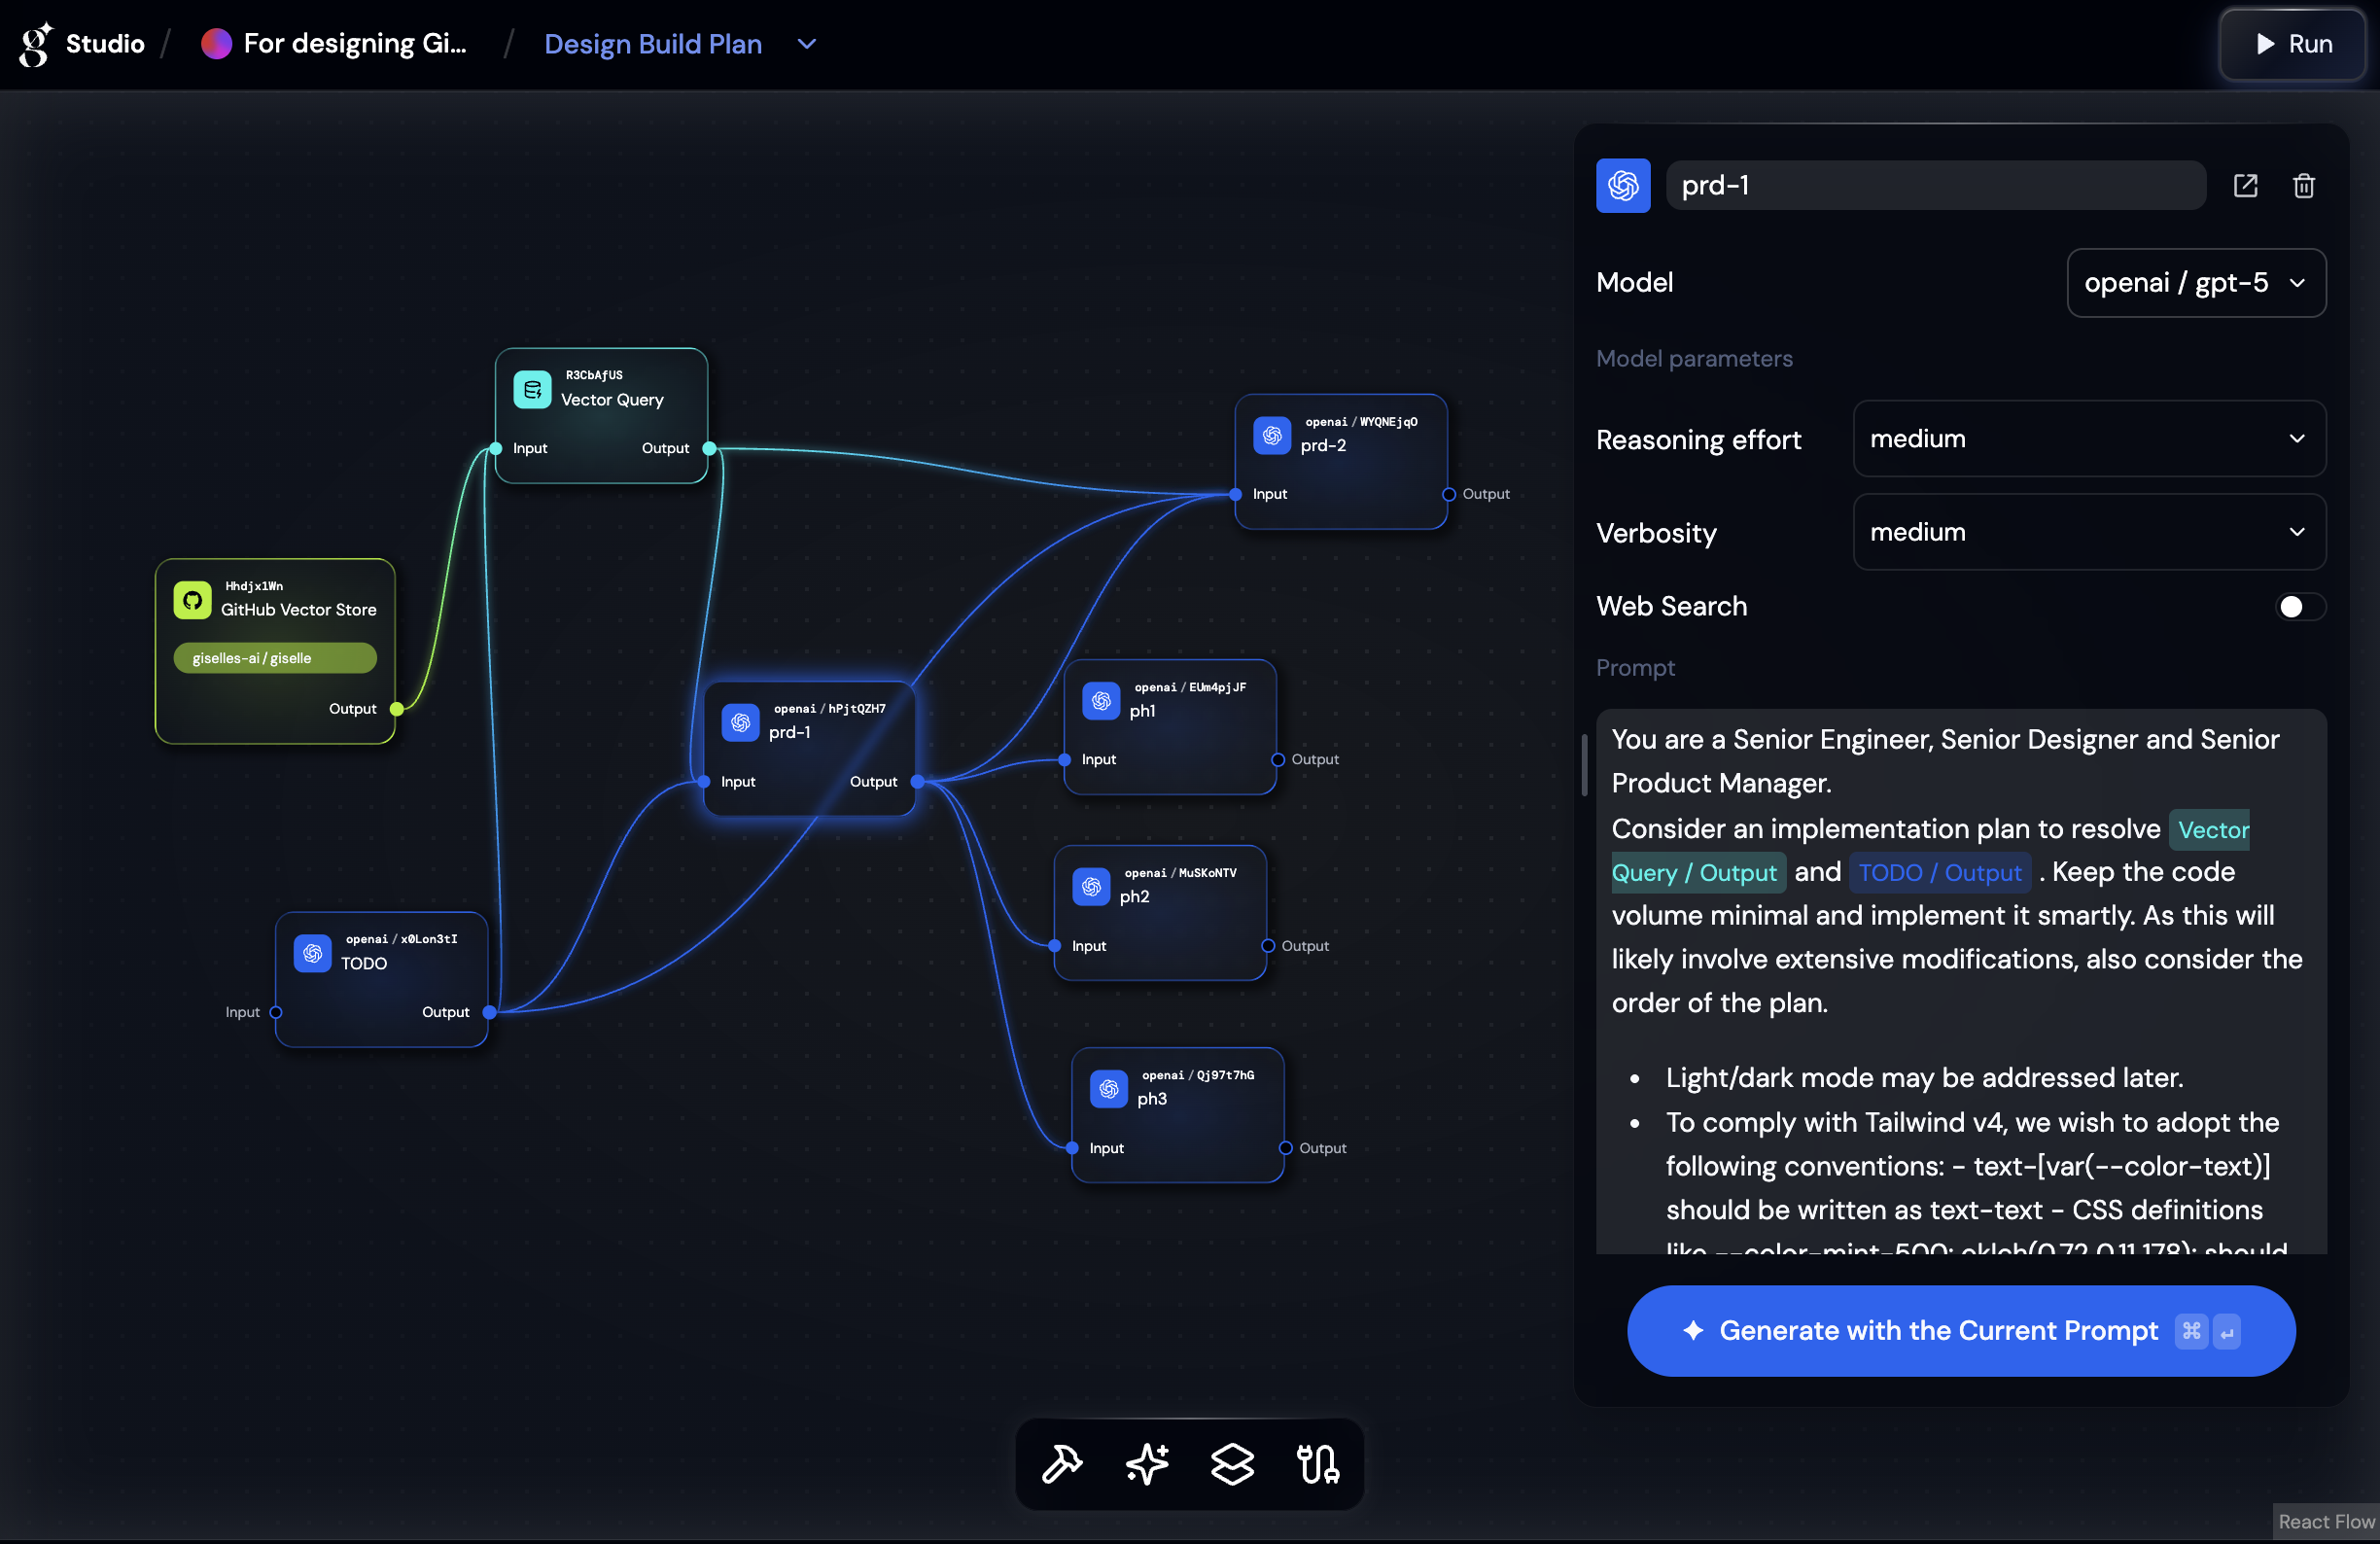Click the sparkles generate icon in the bottom toolbar
The width and height of the screenshot is (2380, 1544).
[1146, 1464]
